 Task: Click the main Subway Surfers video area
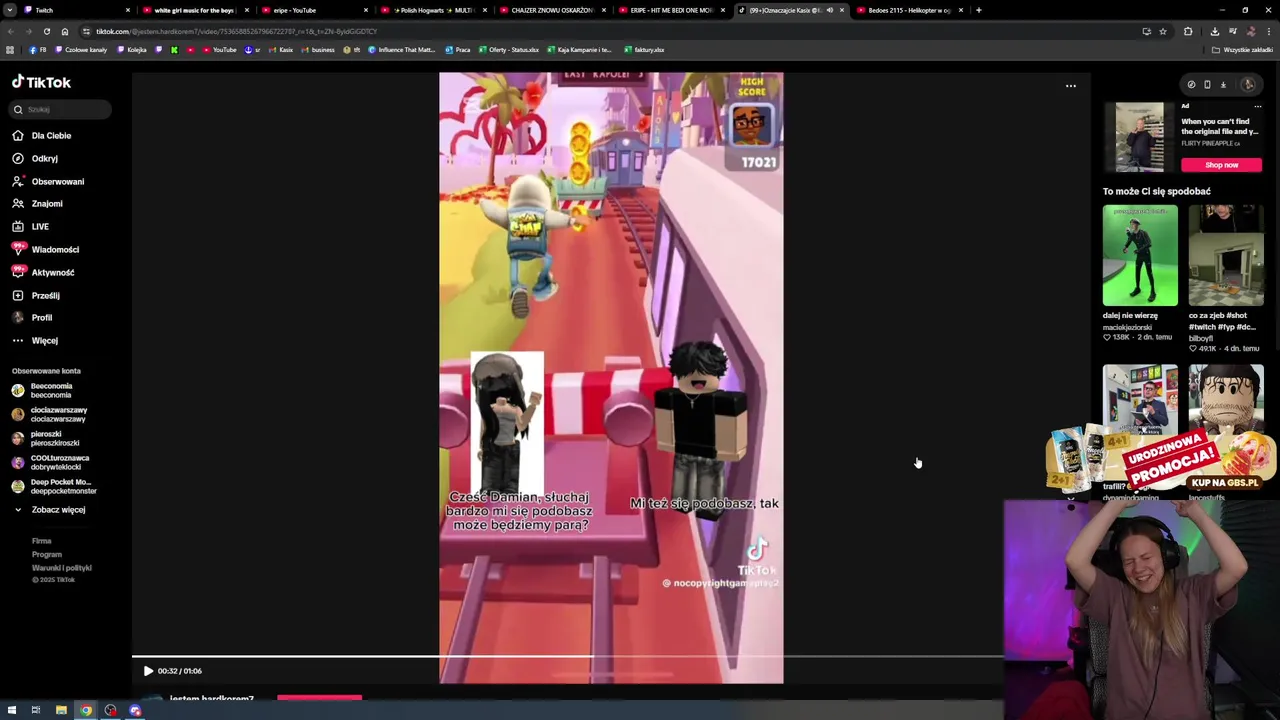coord(611,377)
